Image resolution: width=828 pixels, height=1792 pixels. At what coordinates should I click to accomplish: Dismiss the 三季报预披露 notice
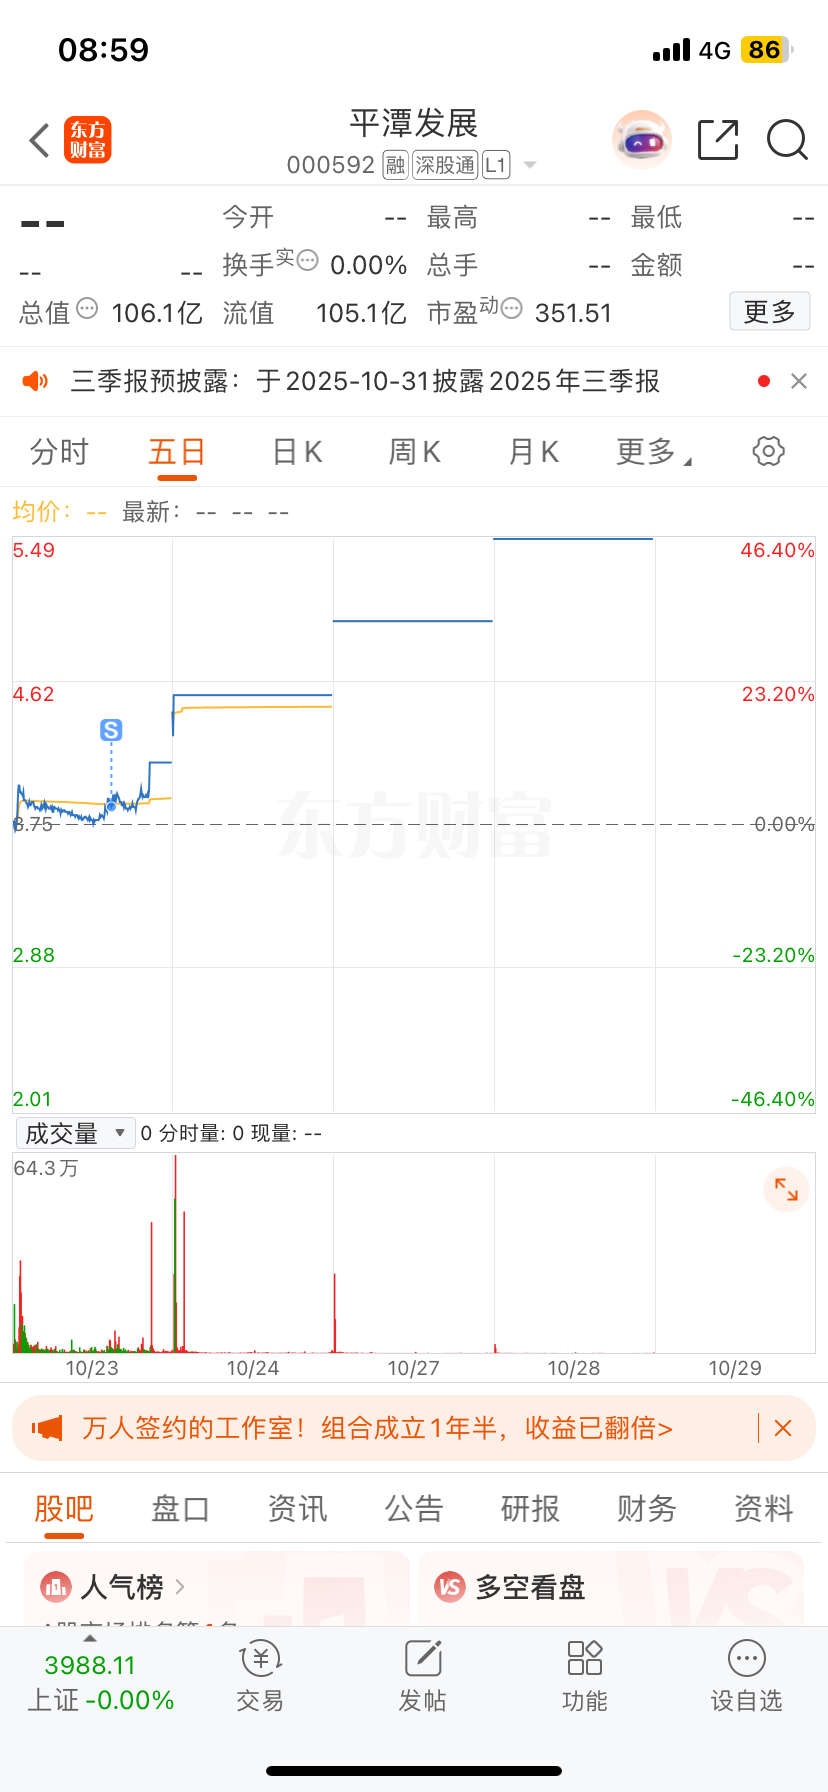click(x=799, y=381)
